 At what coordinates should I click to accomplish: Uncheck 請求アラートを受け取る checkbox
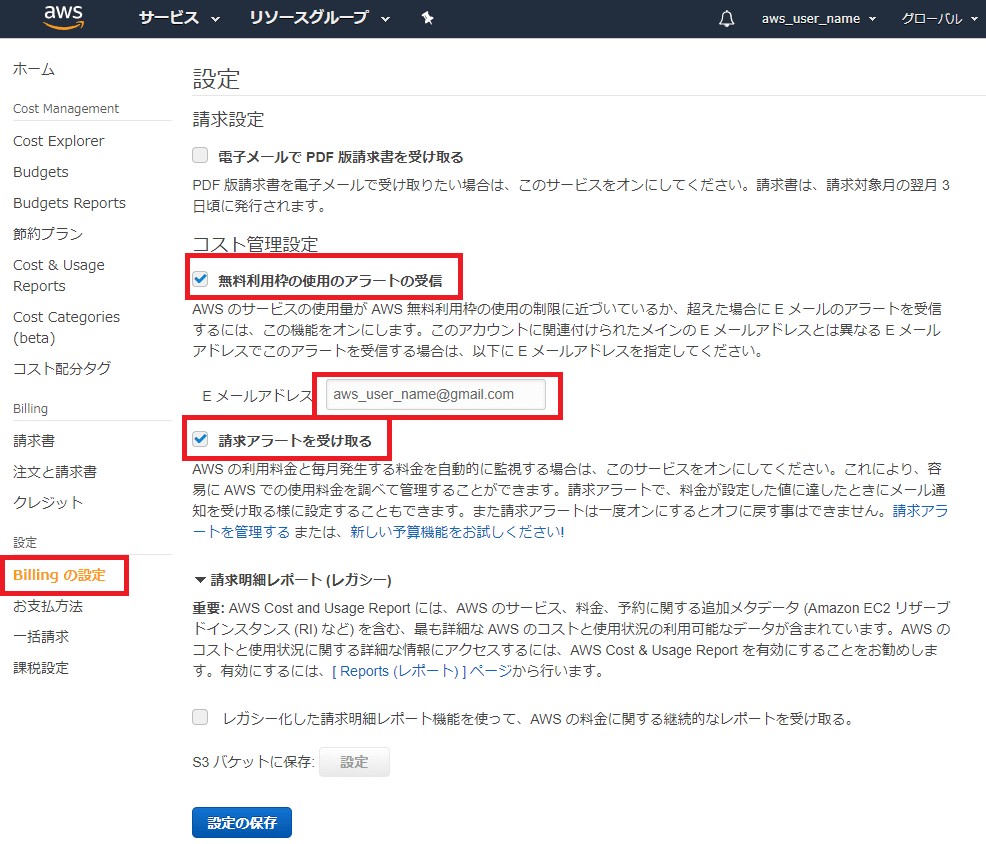coord(200,439)
